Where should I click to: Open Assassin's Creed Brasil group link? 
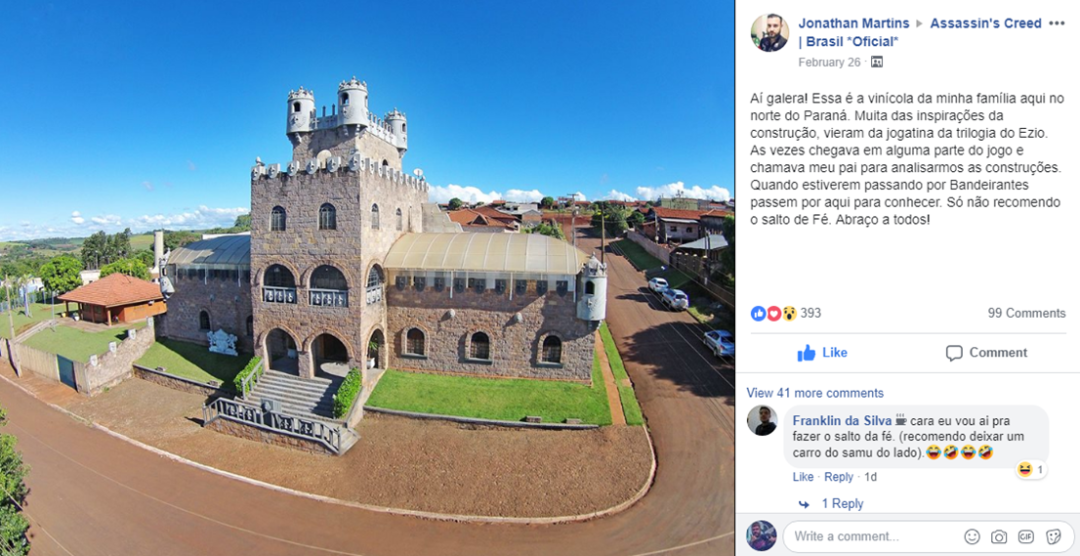pyautogui.click(x=920, y=32)
